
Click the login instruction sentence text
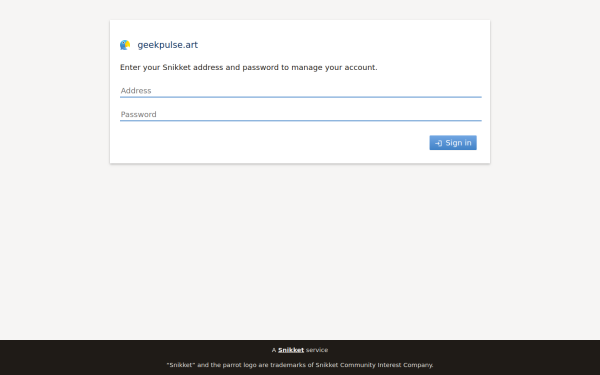pos(249,67)
